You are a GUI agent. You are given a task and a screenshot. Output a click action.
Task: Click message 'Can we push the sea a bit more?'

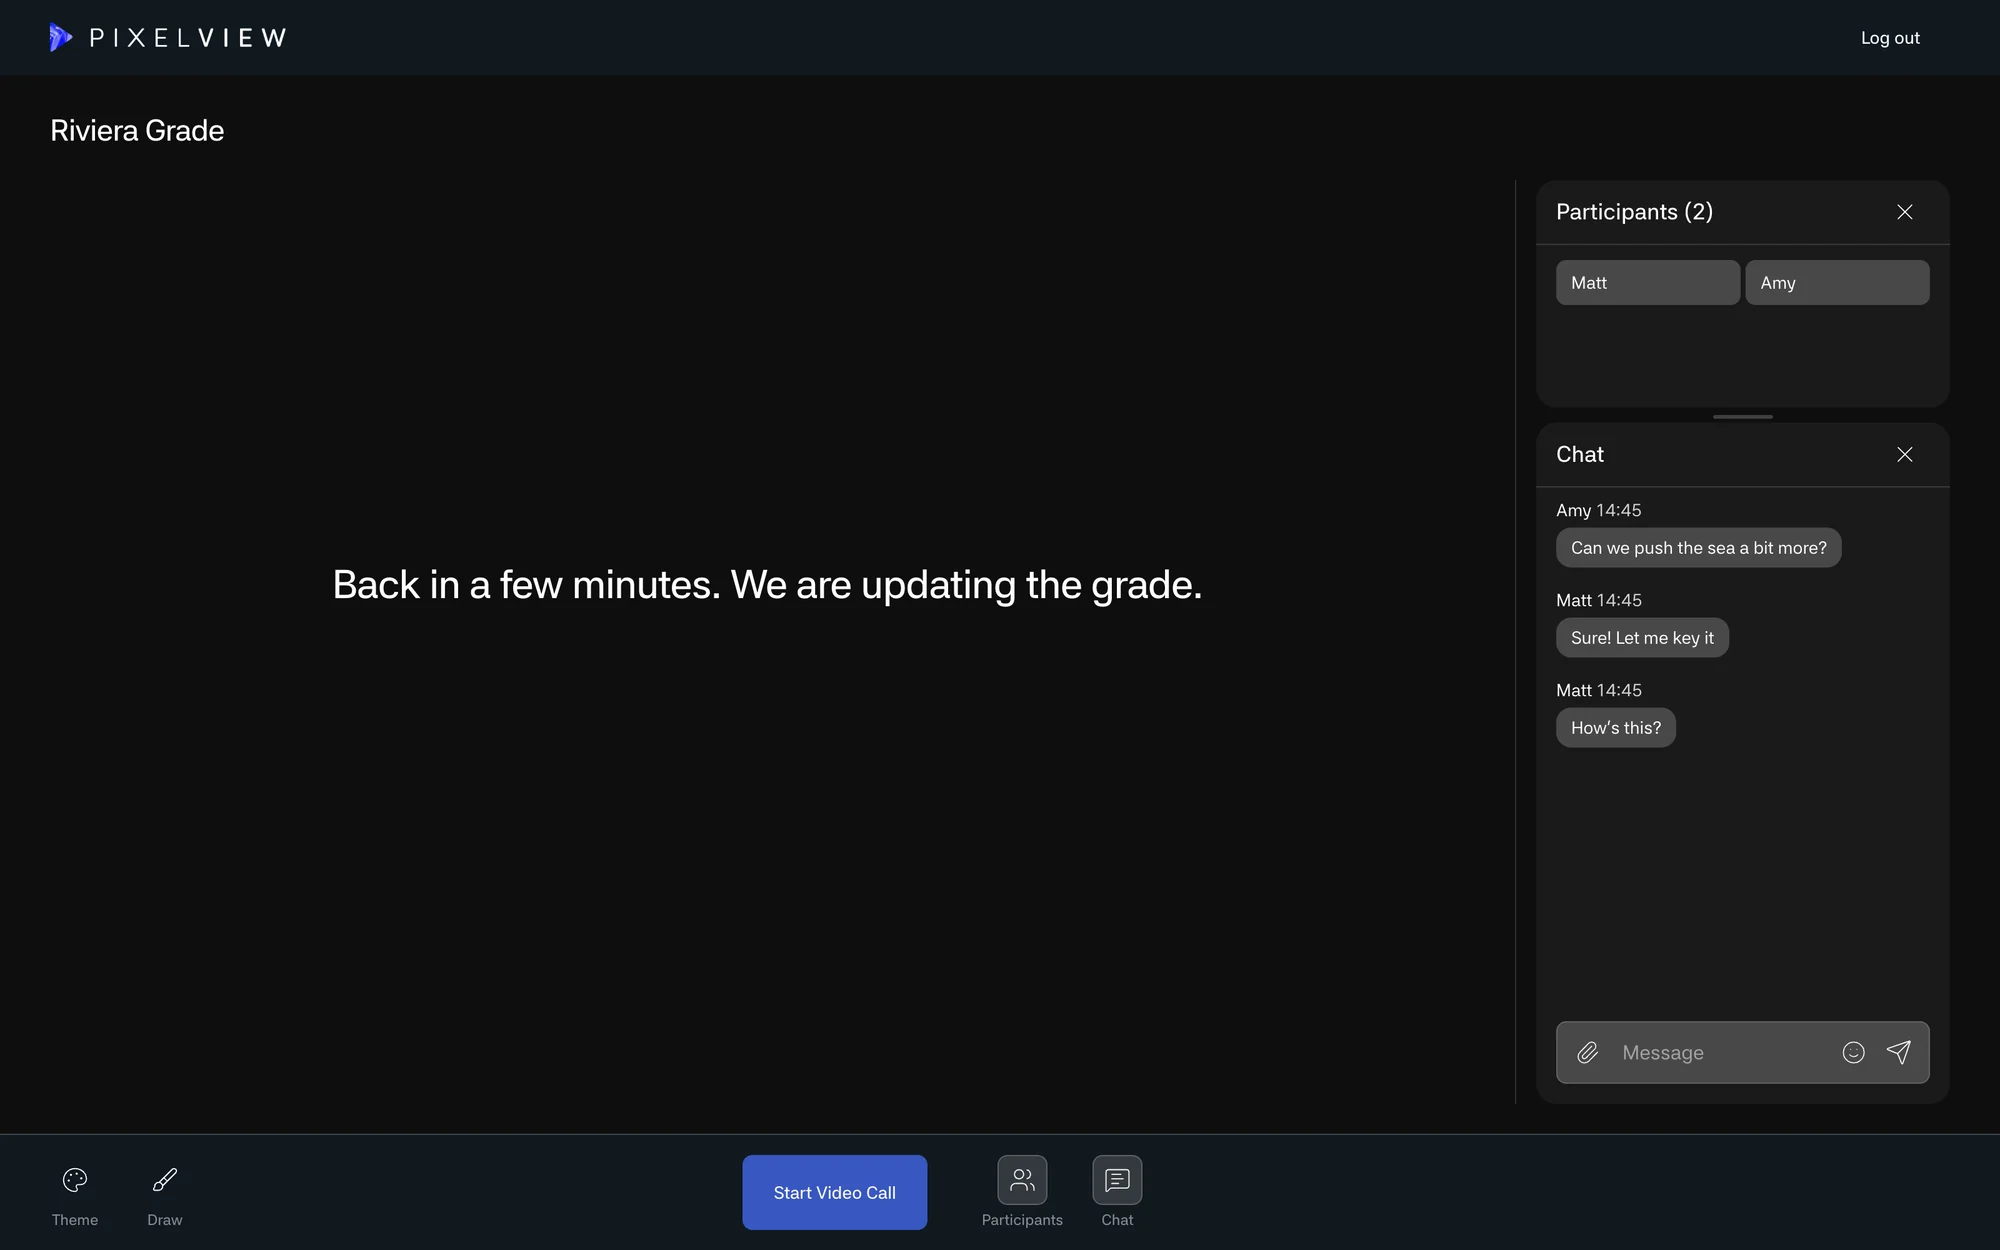tap(1698, 548)
